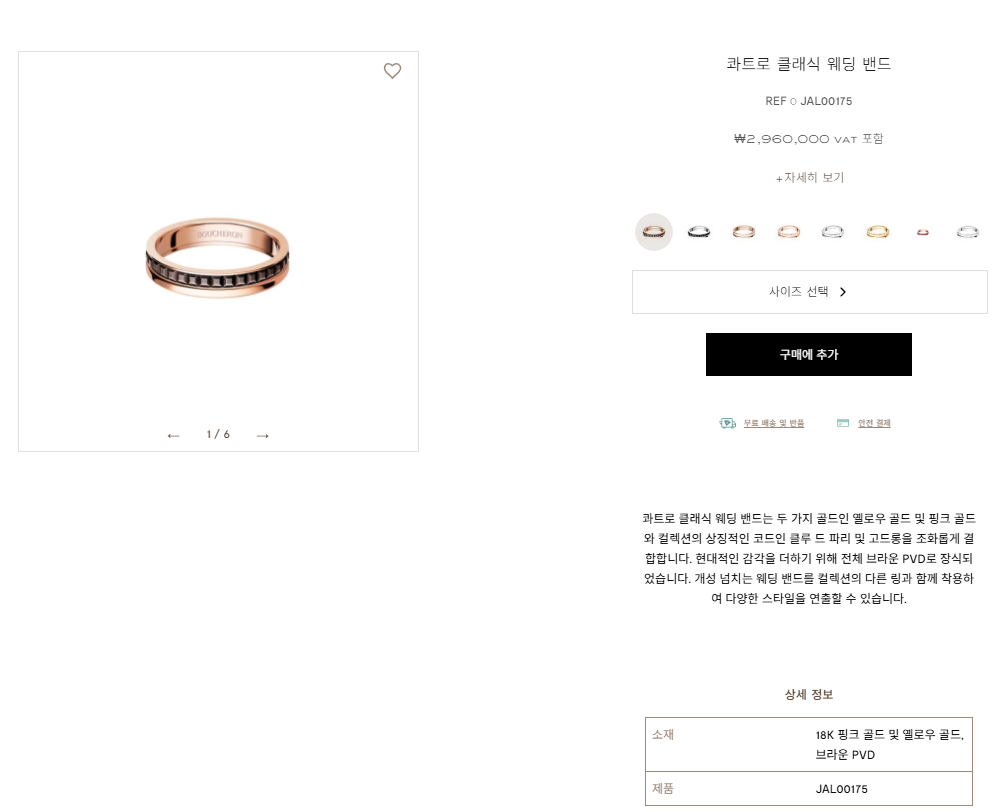Select the pink gold with brown PVD variant
Viewport: 992px width, 812px height.
click(x=654, y=232)
